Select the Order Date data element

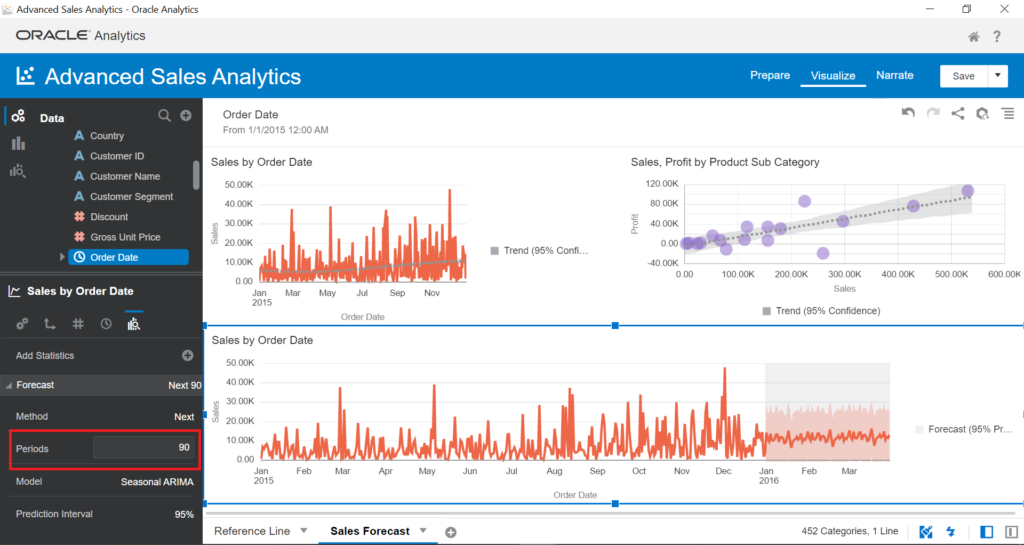[x=128, y=257]
